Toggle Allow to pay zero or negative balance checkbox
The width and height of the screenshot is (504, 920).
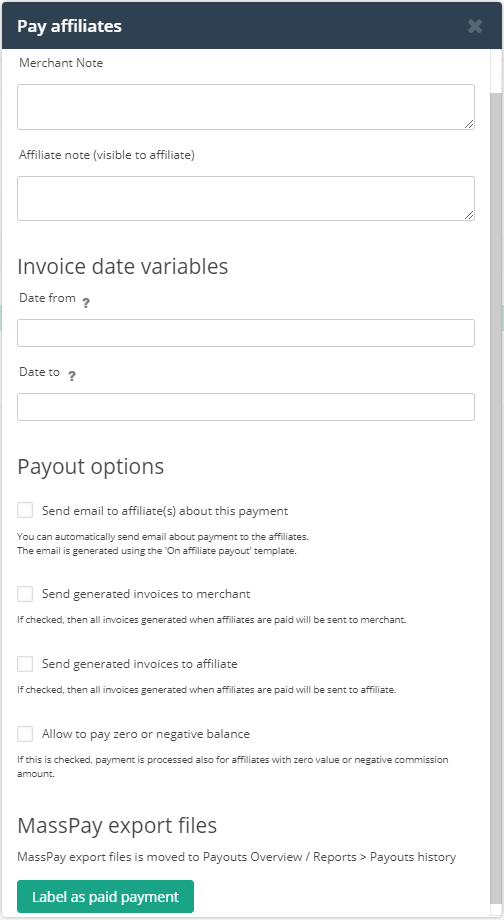25,733
